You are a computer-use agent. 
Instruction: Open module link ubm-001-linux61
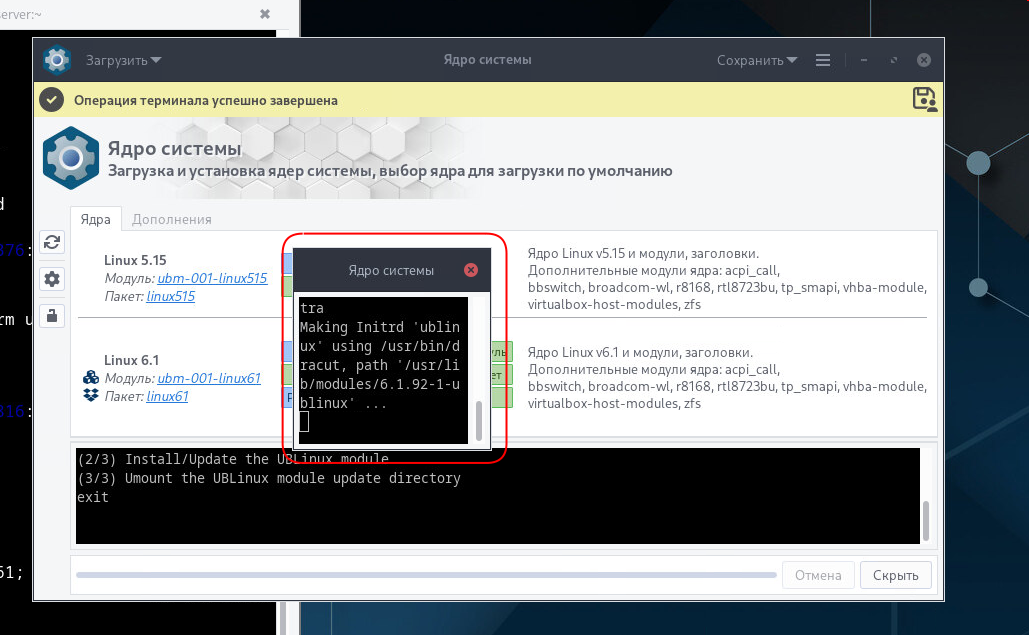pyautogui.click(x=209, y=379)
